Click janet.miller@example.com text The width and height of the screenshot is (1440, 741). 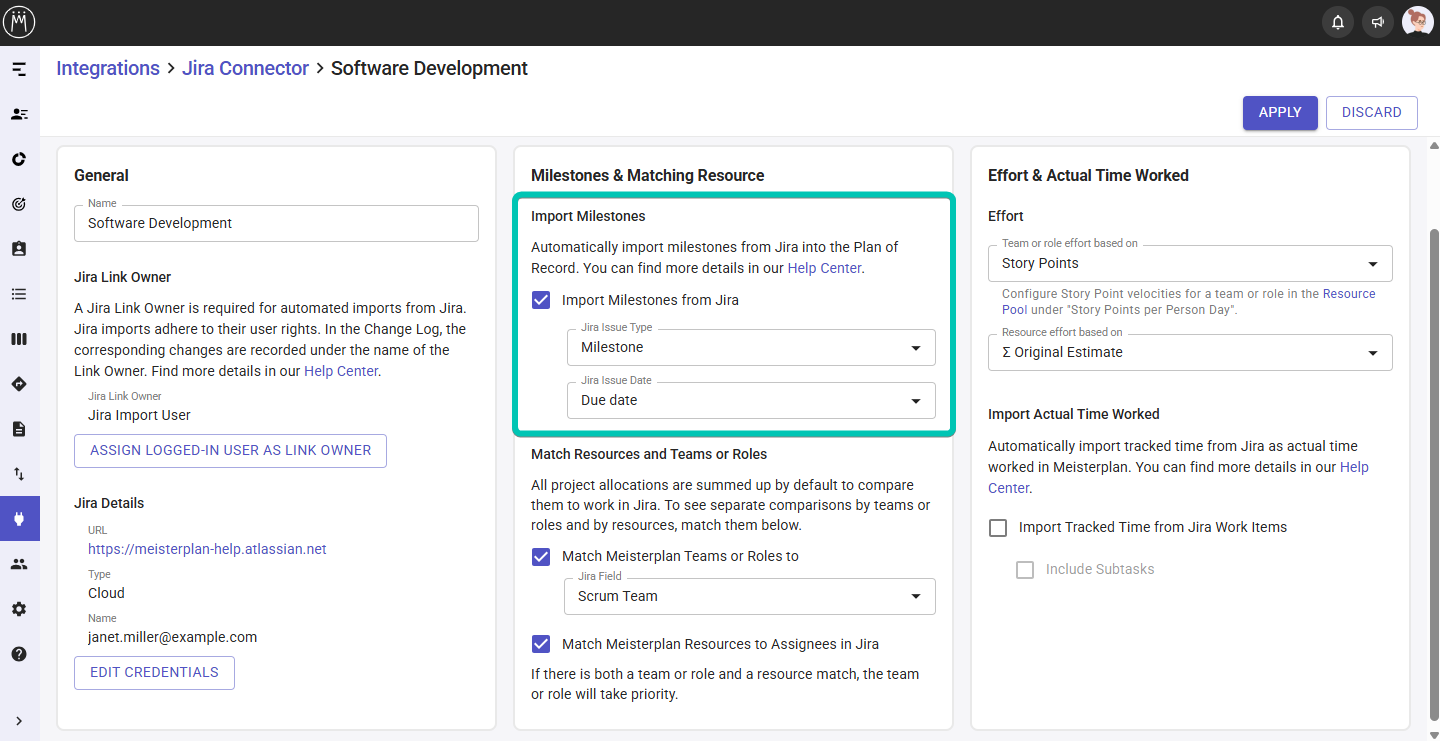173,637
